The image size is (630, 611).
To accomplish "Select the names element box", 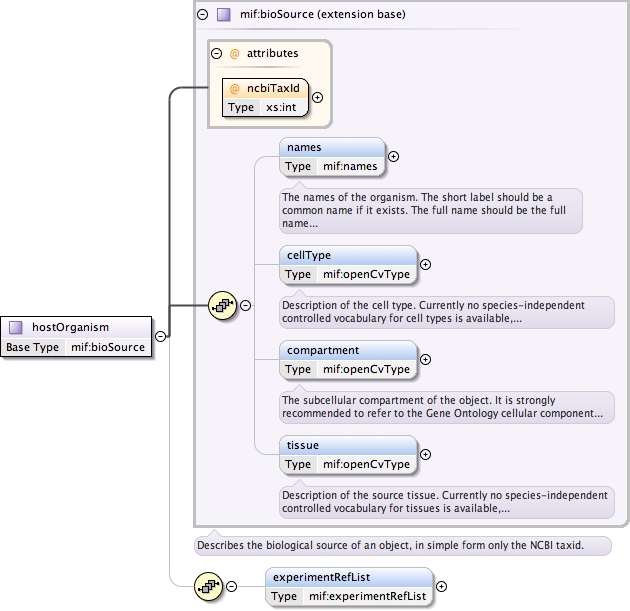I will (331, 156).
